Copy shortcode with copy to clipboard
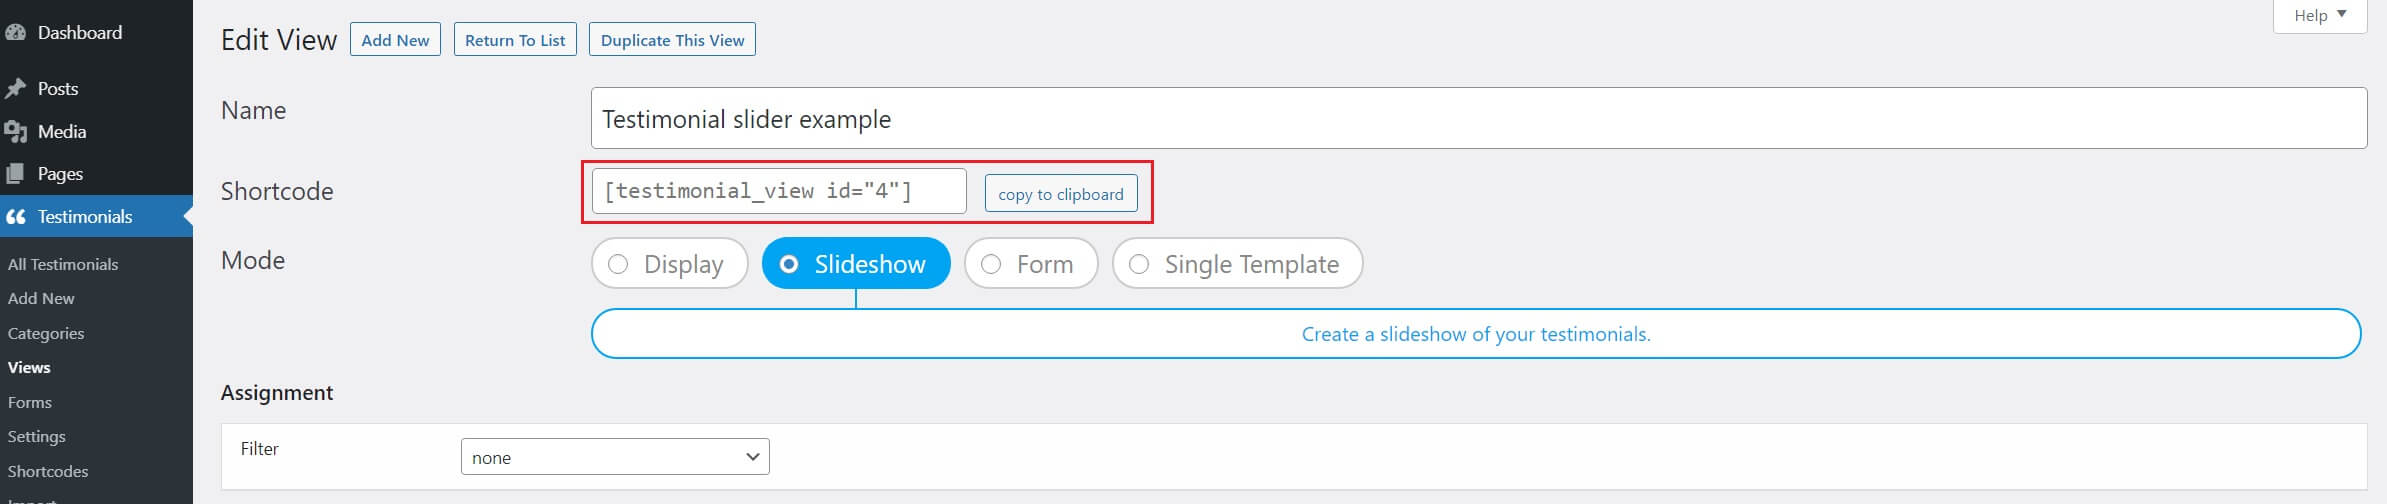The image size is (2387, 504). (x=1060, y=193)
